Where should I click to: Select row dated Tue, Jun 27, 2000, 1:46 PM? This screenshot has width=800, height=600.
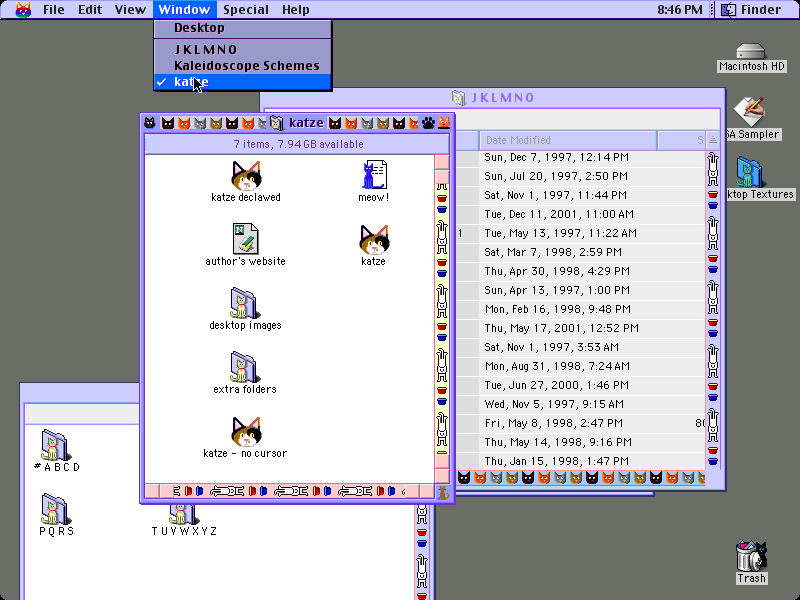(581, 385)
